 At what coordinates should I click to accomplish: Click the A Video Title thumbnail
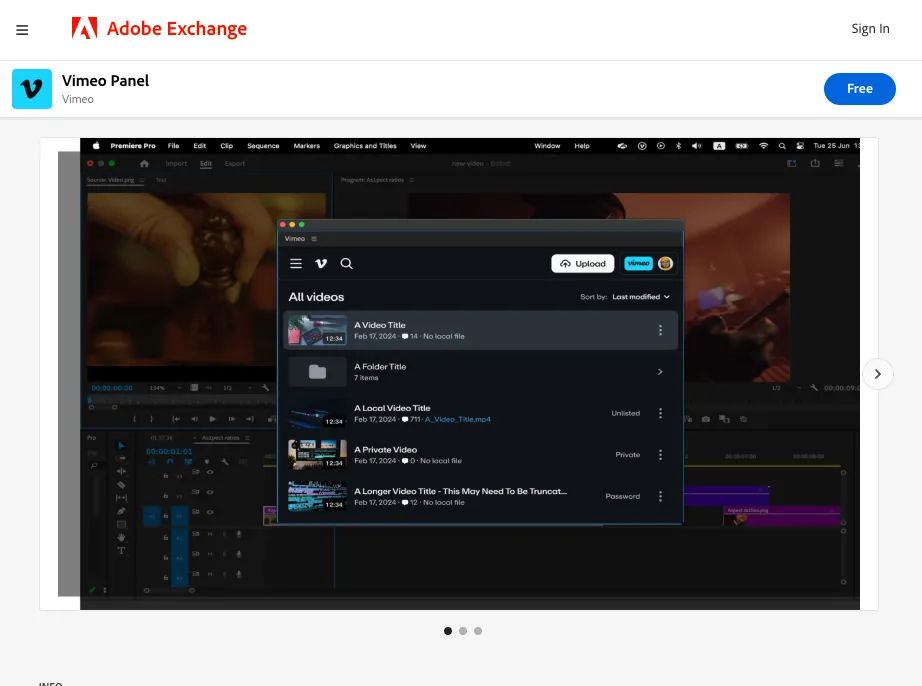click(x=317, y=330)
